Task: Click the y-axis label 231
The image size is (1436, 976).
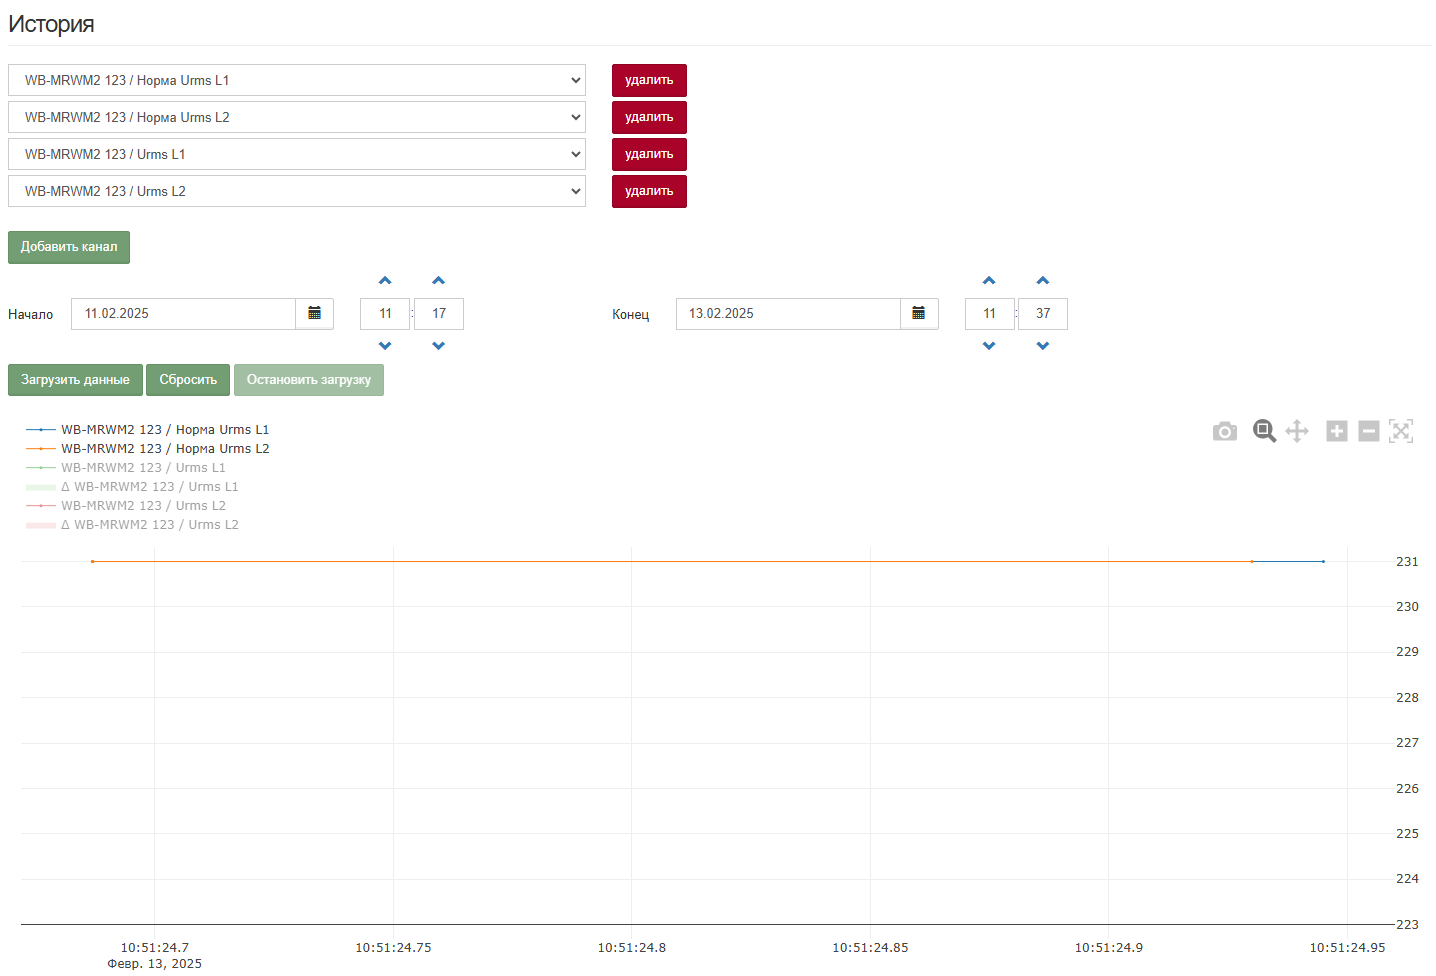Action: 1407,562
